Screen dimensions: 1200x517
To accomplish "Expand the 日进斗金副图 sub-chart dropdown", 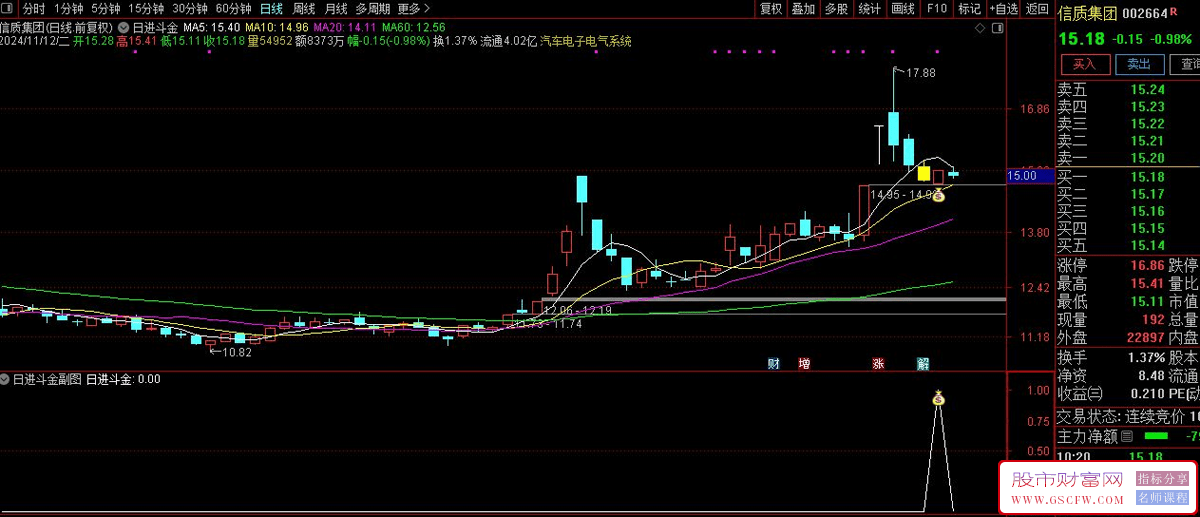I will coord(6,379).
